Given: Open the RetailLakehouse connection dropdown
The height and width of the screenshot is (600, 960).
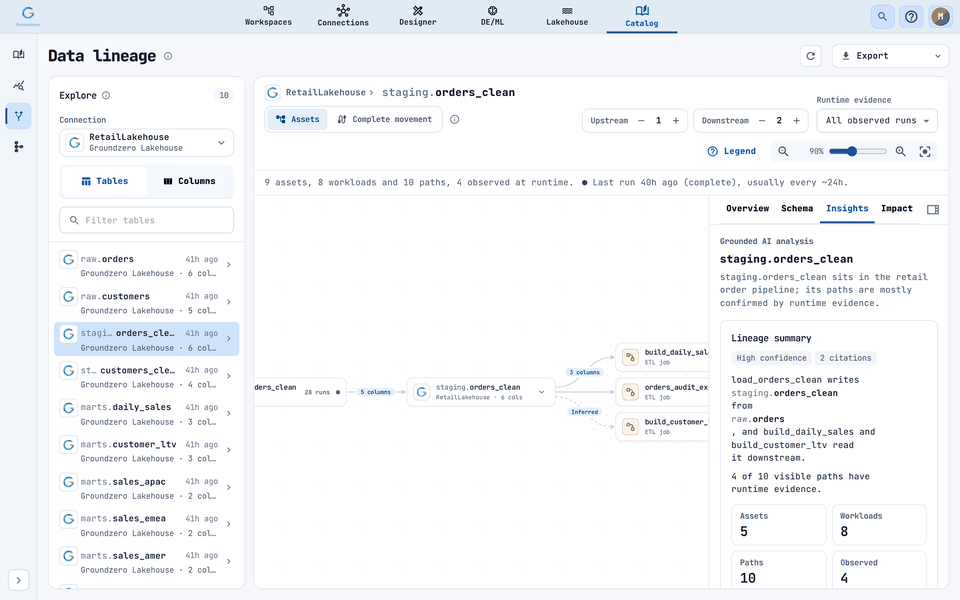Looking at the screenshot, I should pyautogui.click(x=146, y=143).
